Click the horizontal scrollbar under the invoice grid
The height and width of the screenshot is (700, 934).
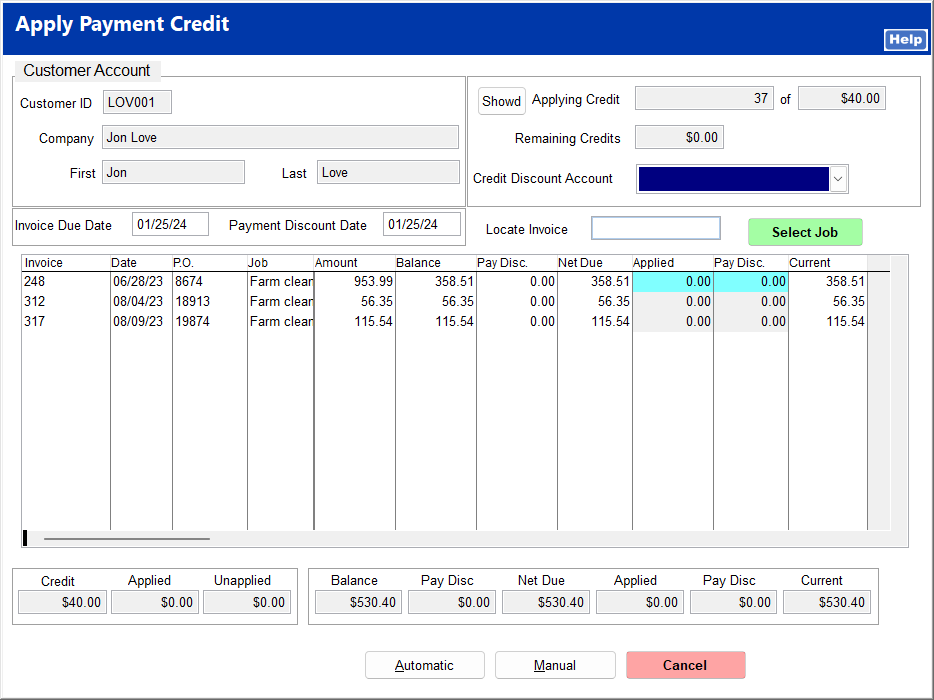pos(127,539)
